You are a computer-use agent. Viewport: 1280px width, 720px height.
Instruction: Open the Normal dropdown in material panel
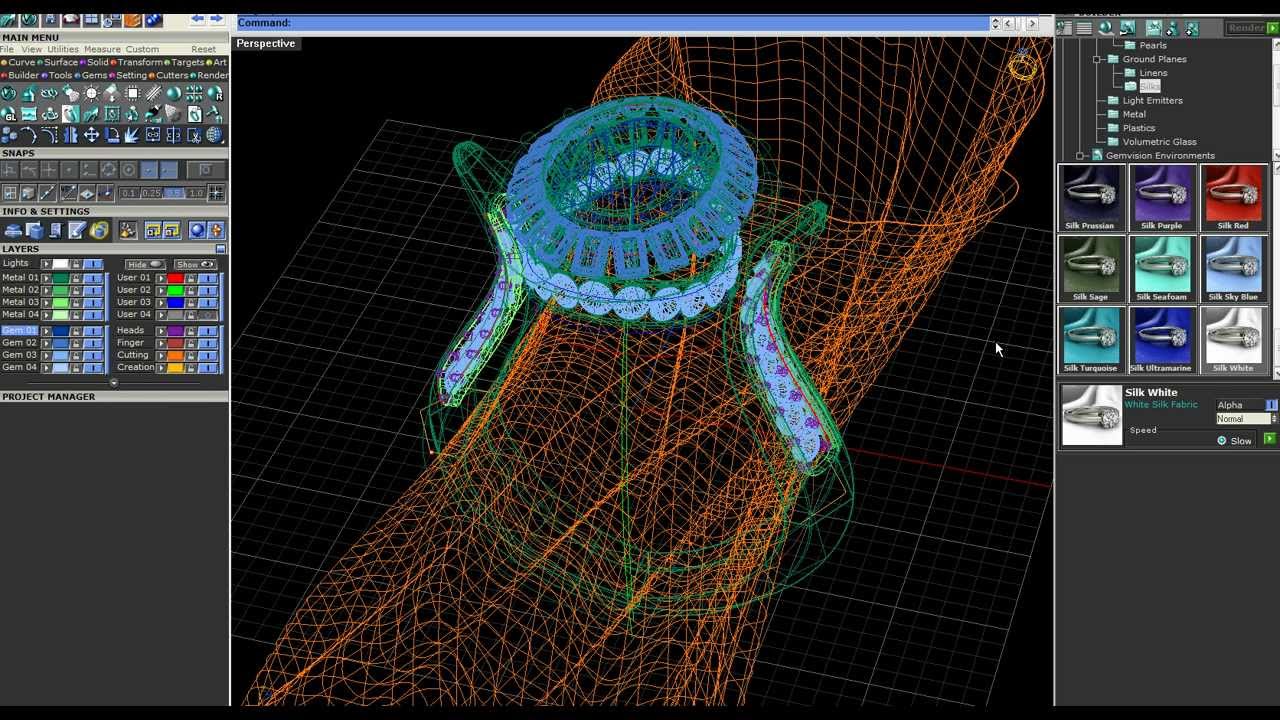[x=1246, y=419]
